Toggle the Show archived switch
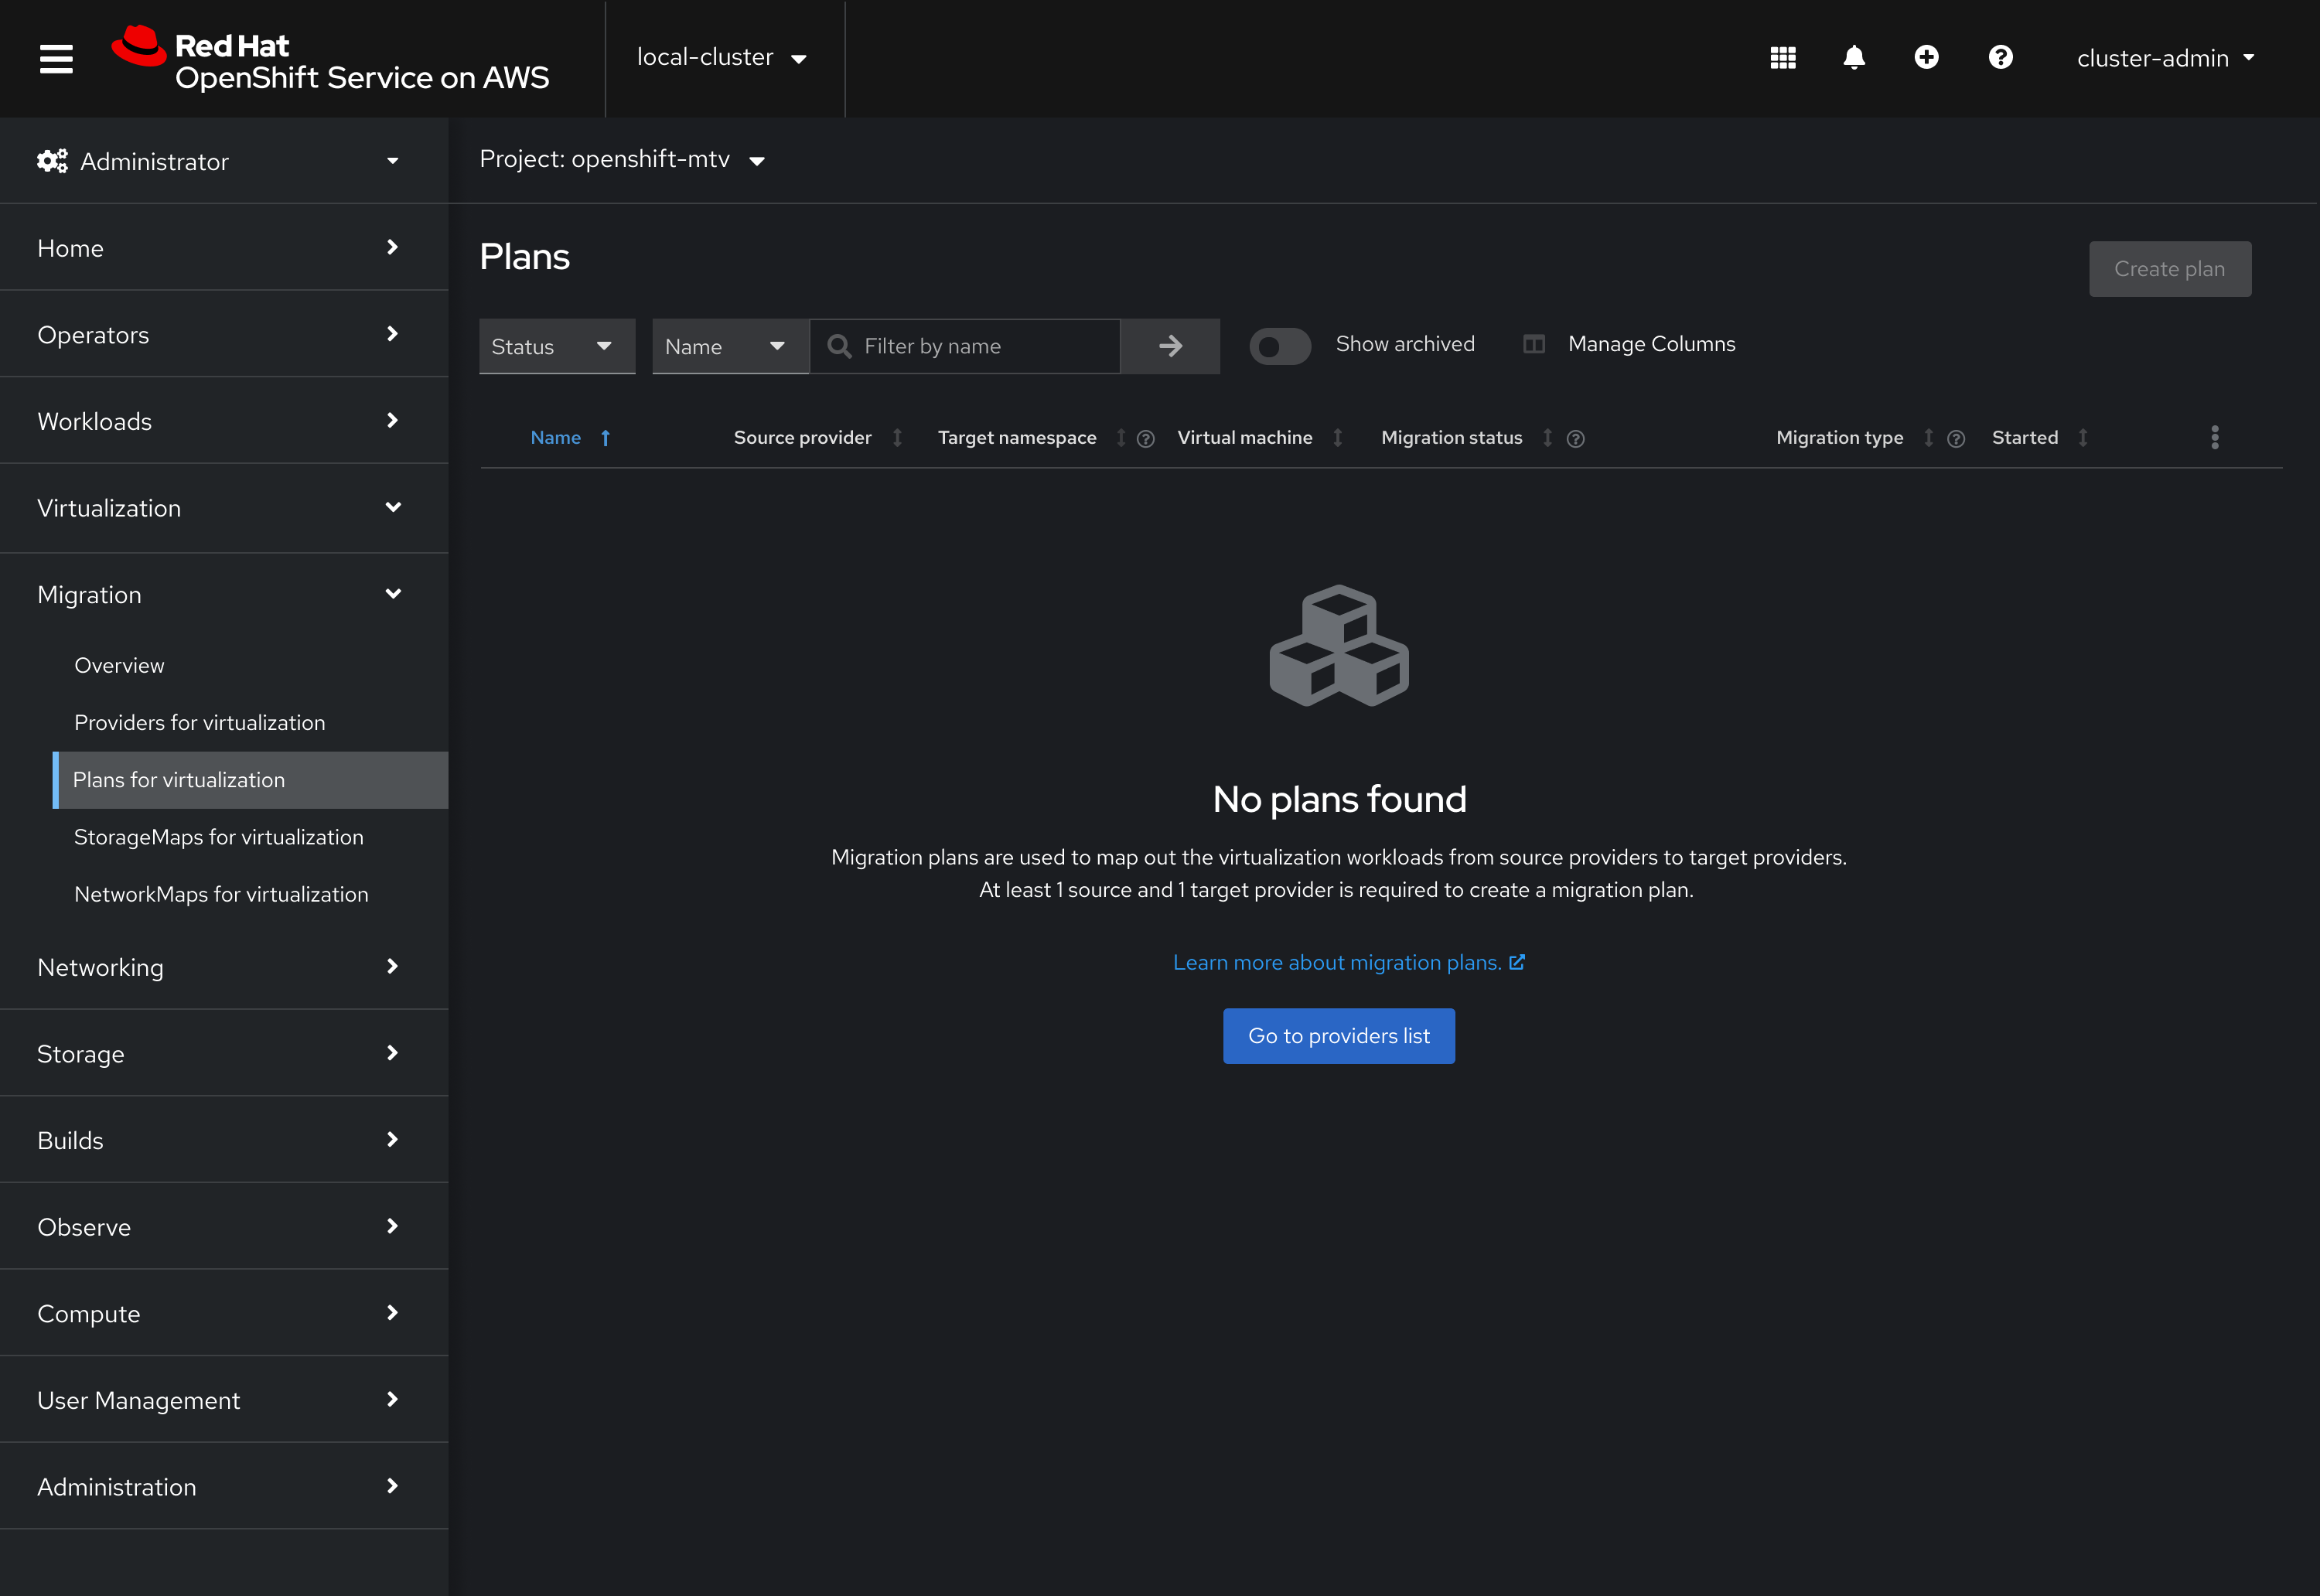Viewport: 2320px width, 1596px height. pyautogui.click(x=1280, y=346)
